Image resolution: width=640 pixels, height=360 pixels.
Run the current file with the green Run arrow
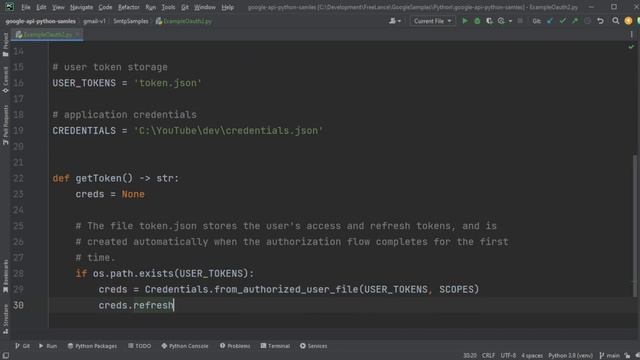click(x=464, y=21)
